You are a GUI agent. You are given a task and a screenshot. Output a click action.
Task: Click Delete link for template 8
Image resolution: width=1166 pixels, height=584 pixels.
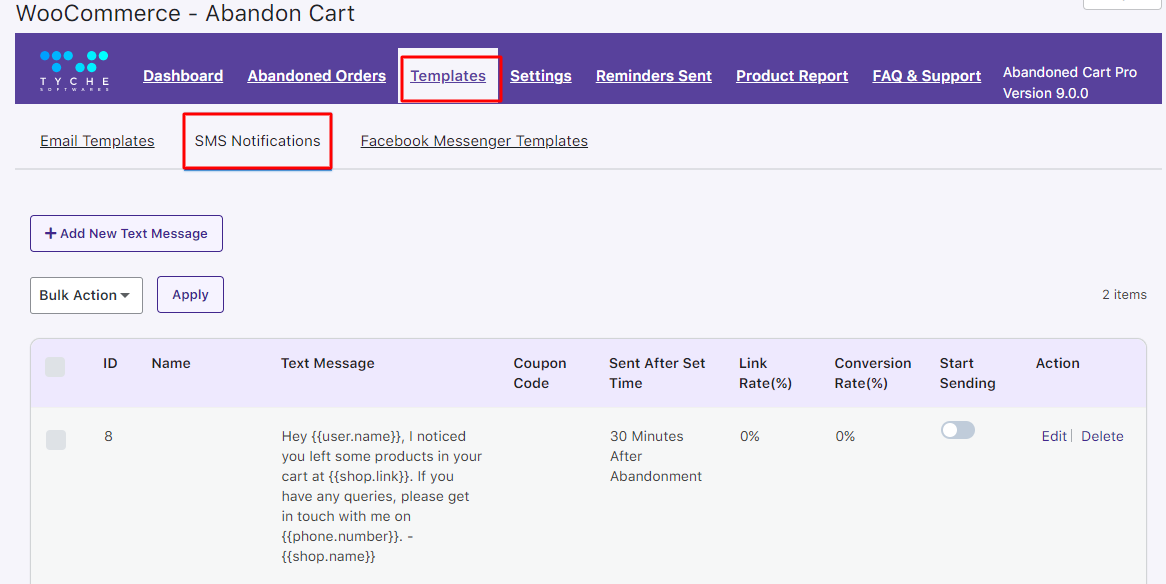[x=1102, y=437]
